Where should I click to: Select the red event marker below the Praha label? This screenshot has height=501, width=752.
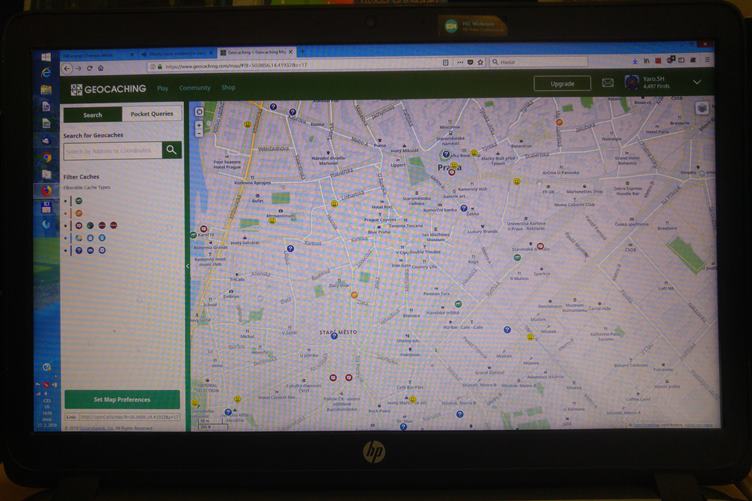tap(451, 172)
